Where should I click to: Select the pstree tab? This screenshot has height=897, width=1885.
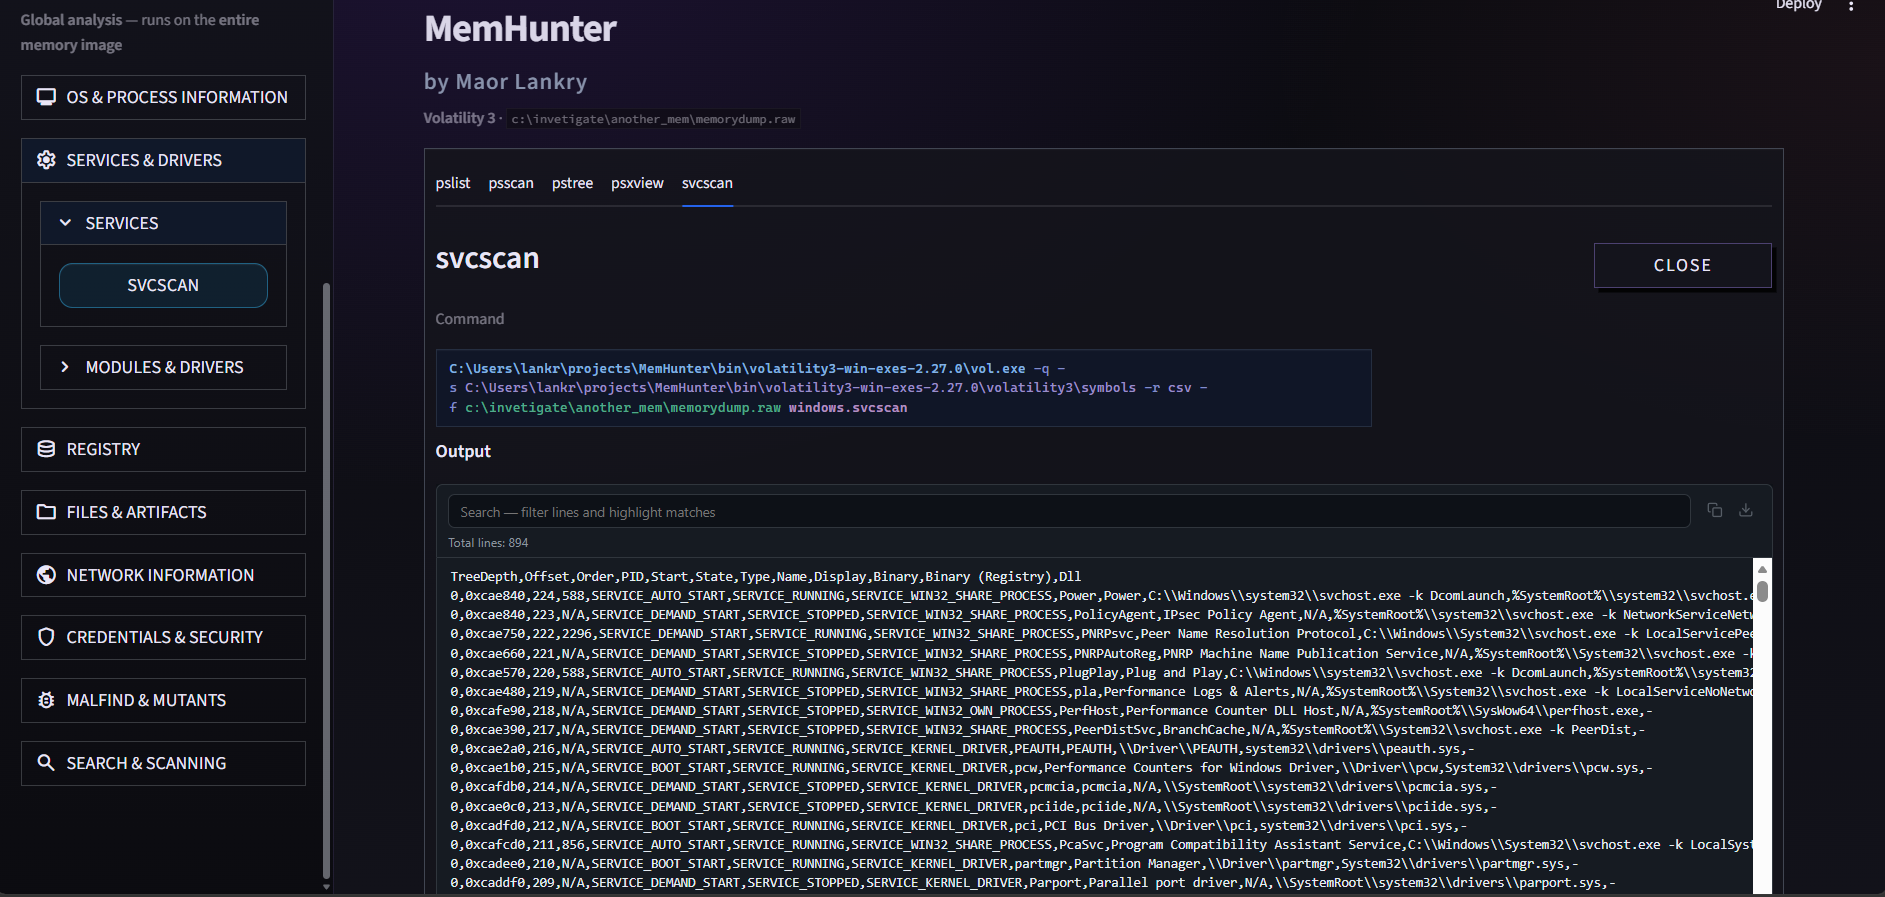572,183
